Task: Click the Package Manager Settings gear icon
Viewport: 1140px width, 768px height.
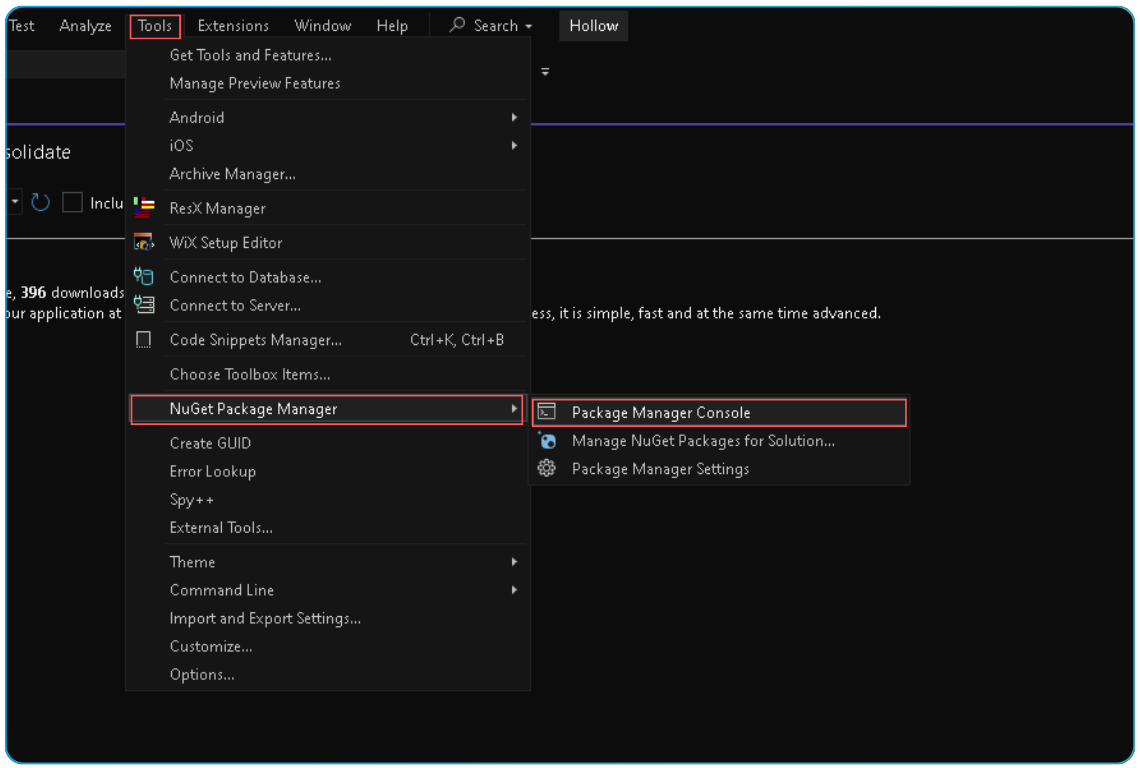Action: [546, 468]
